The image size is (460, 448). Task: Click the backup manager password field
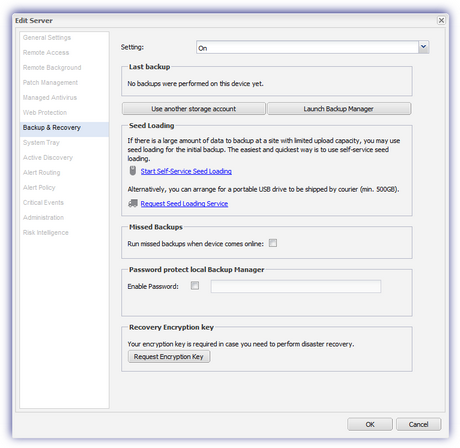click(x=296, y=286)
